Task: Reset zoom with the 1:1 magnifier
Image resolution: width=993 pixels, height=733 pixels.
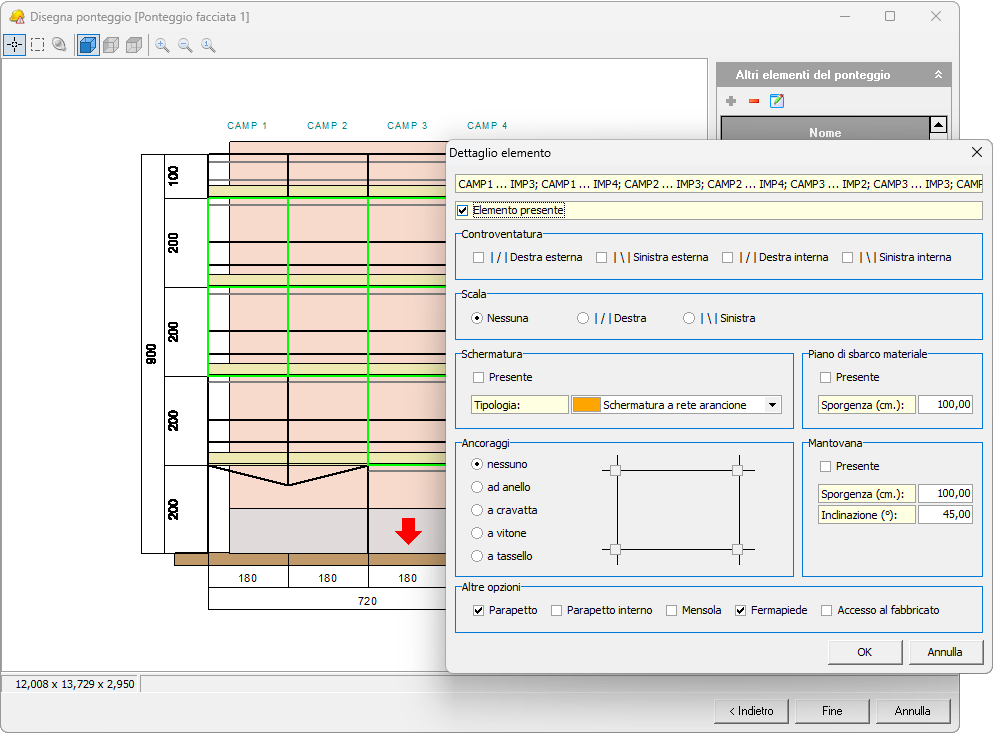Action: tap(208, 45)
